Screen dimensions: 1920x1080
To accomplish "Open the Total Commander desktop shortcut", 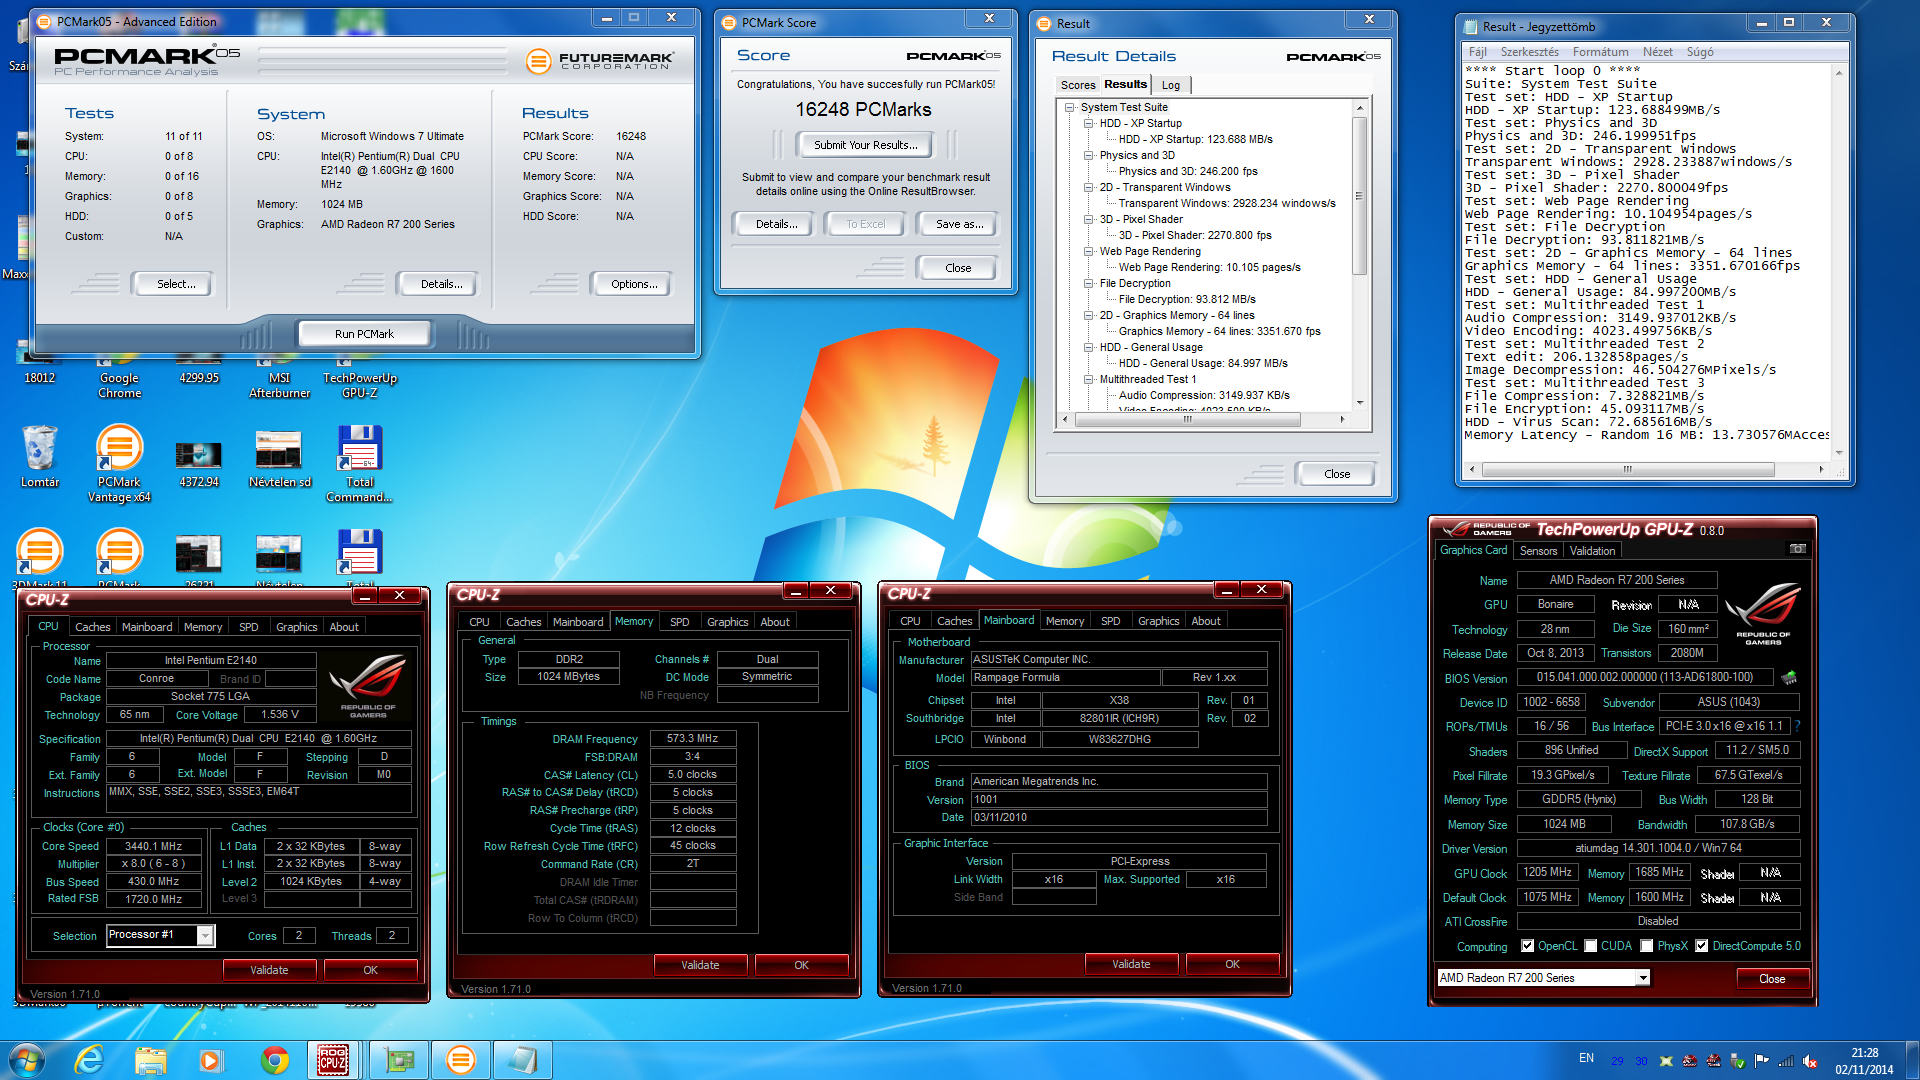I will coord(360,463).
